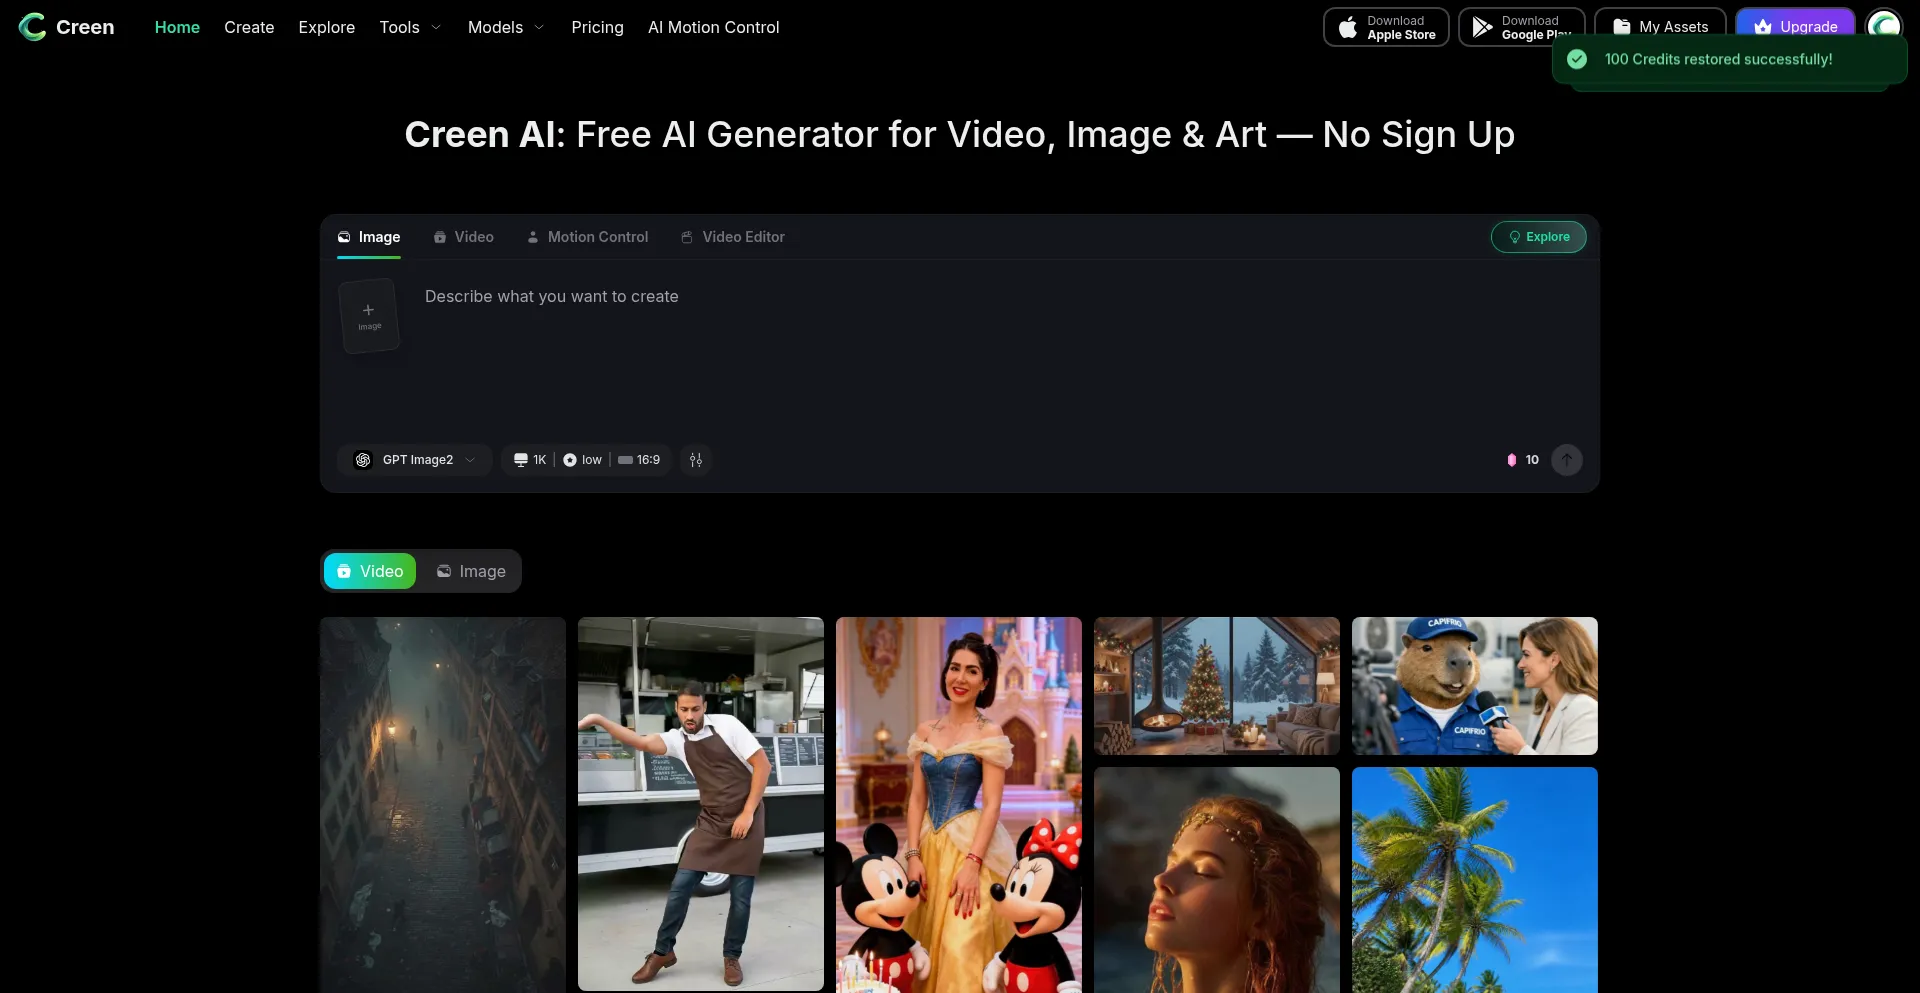Open the woman with closed eyes thumbnail
1920x993 pixels.
1217,880
